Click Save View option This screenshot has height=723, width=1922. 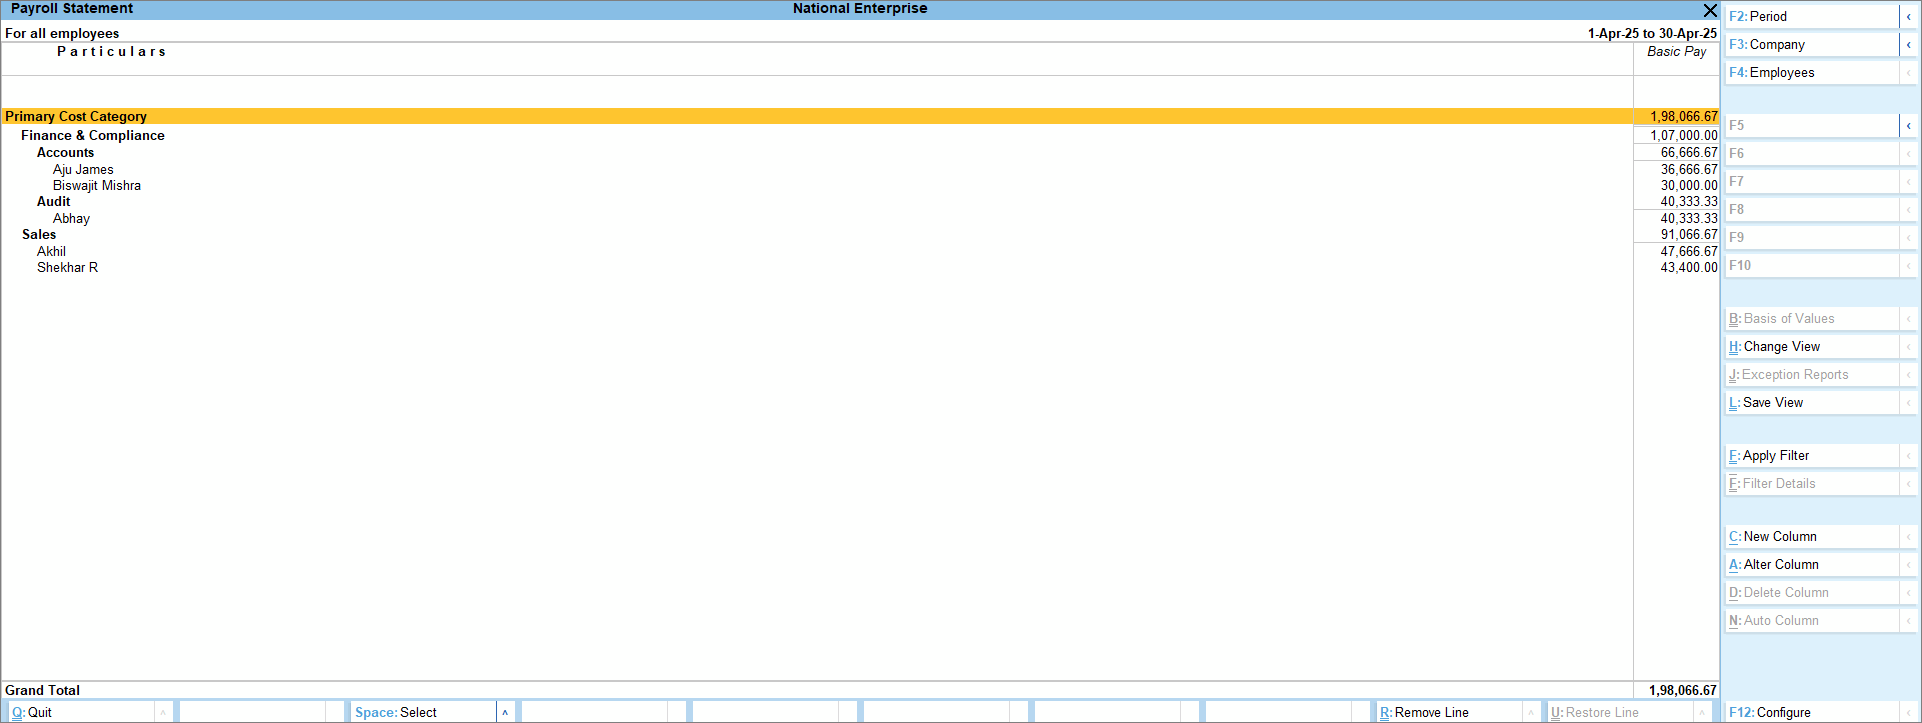[1810, 403]
